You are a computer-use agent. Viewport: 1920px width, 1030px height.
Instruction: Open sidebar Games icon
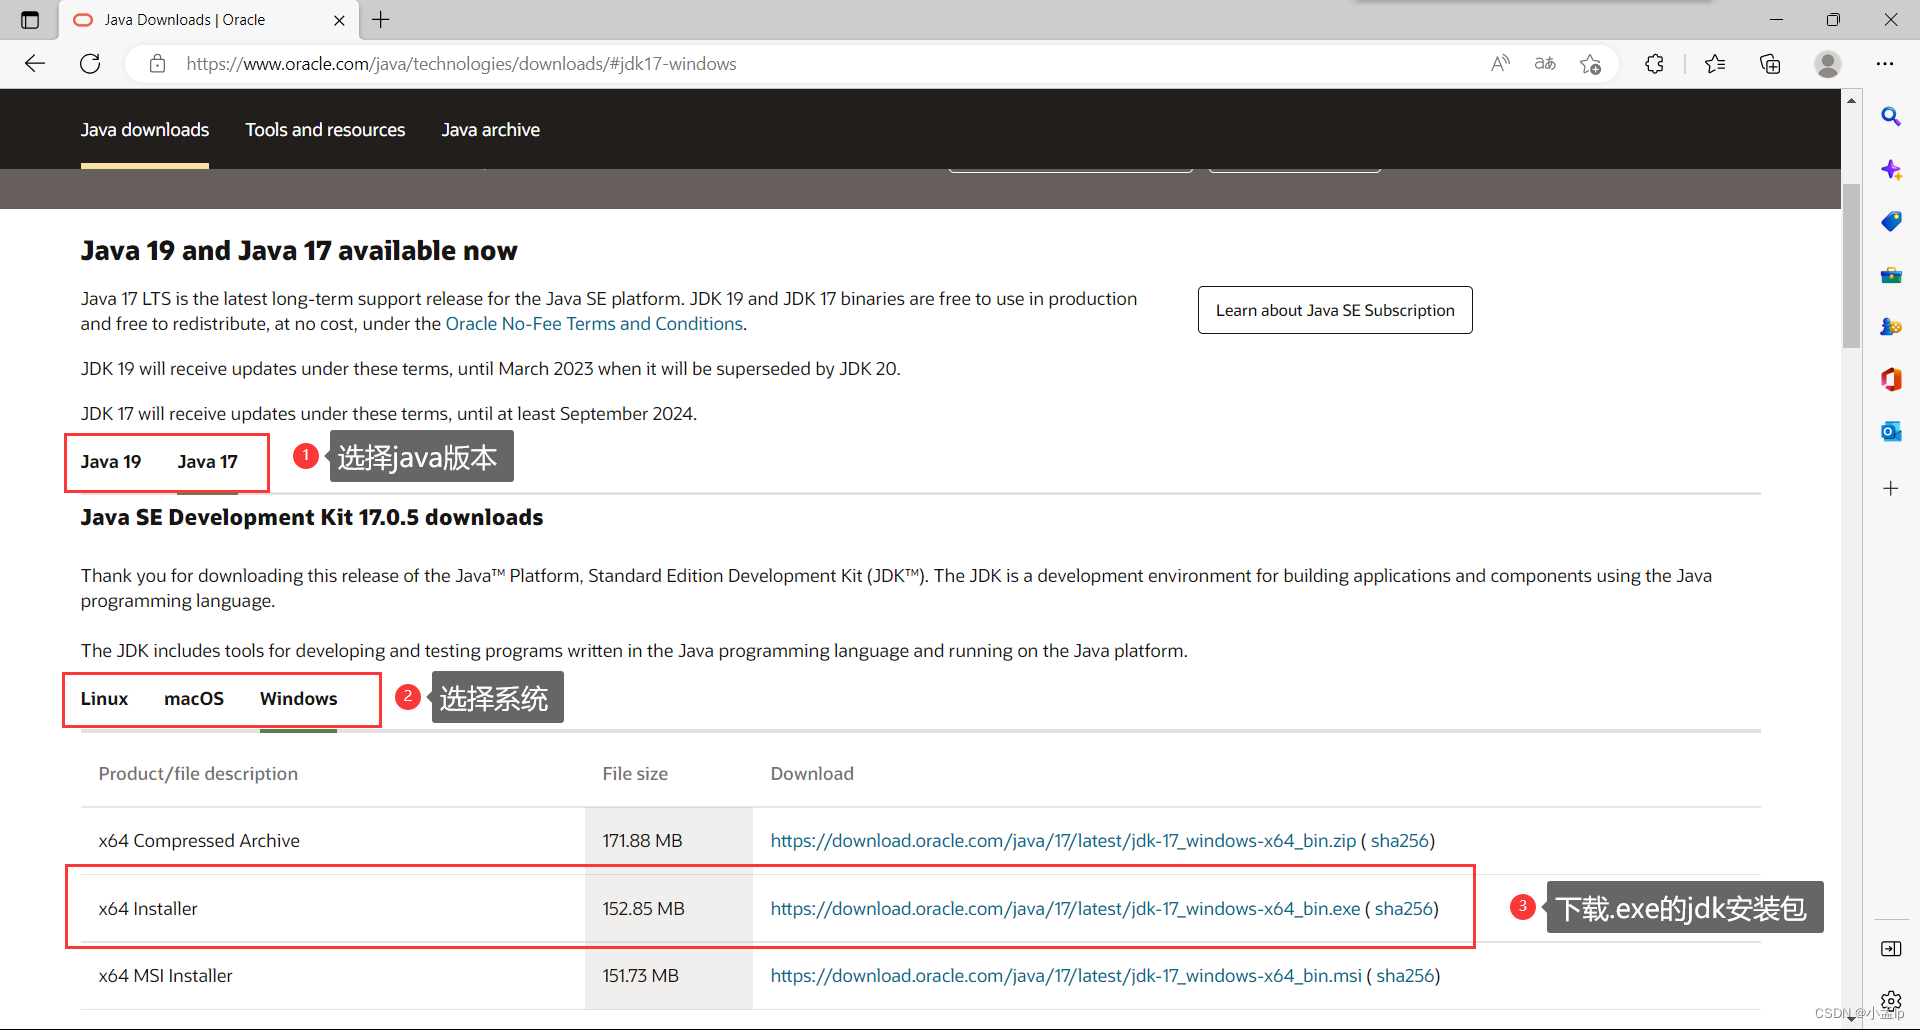coord(1891,326)
